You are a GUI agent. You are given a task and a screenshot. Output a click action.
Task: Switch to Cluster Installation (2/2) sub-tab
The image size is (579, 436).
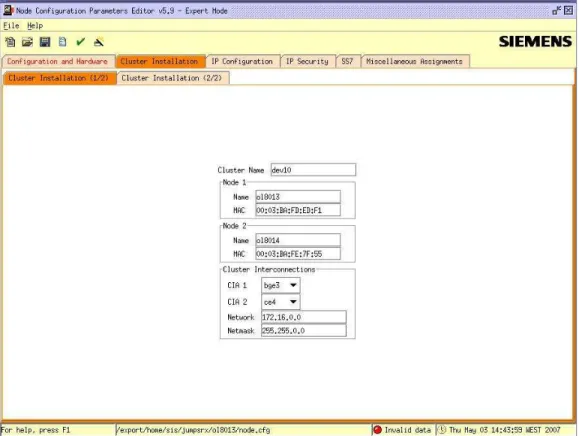point(172,78)
